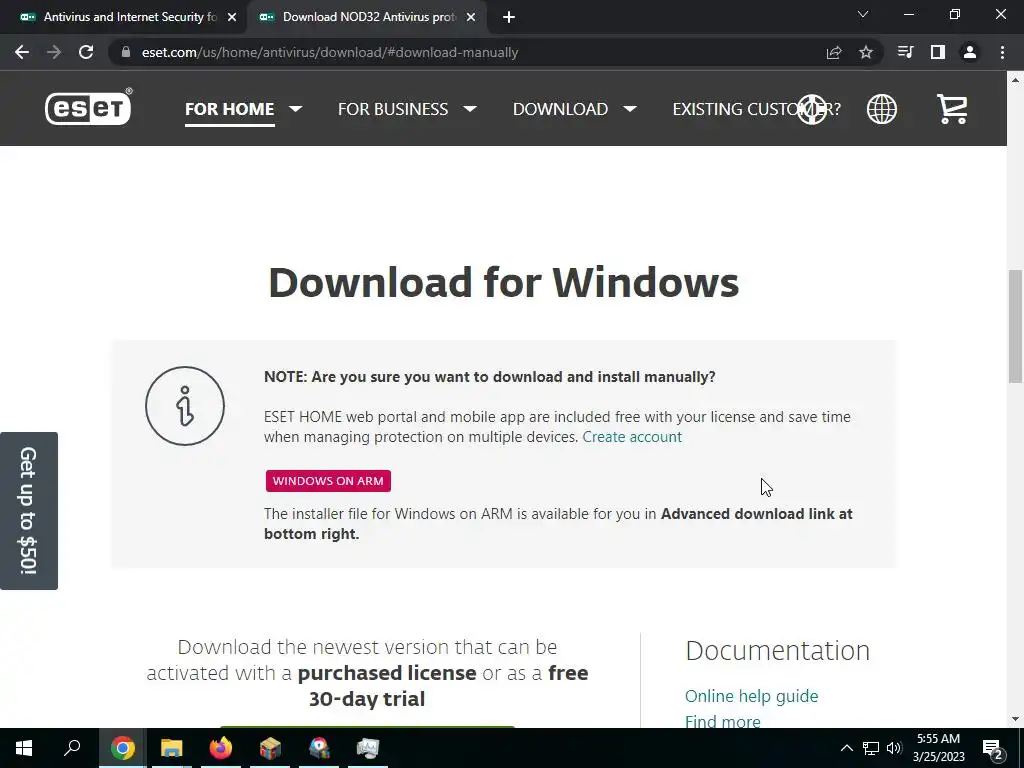
Task: Open the globe language selector icon
Action: tap(882, 108)
